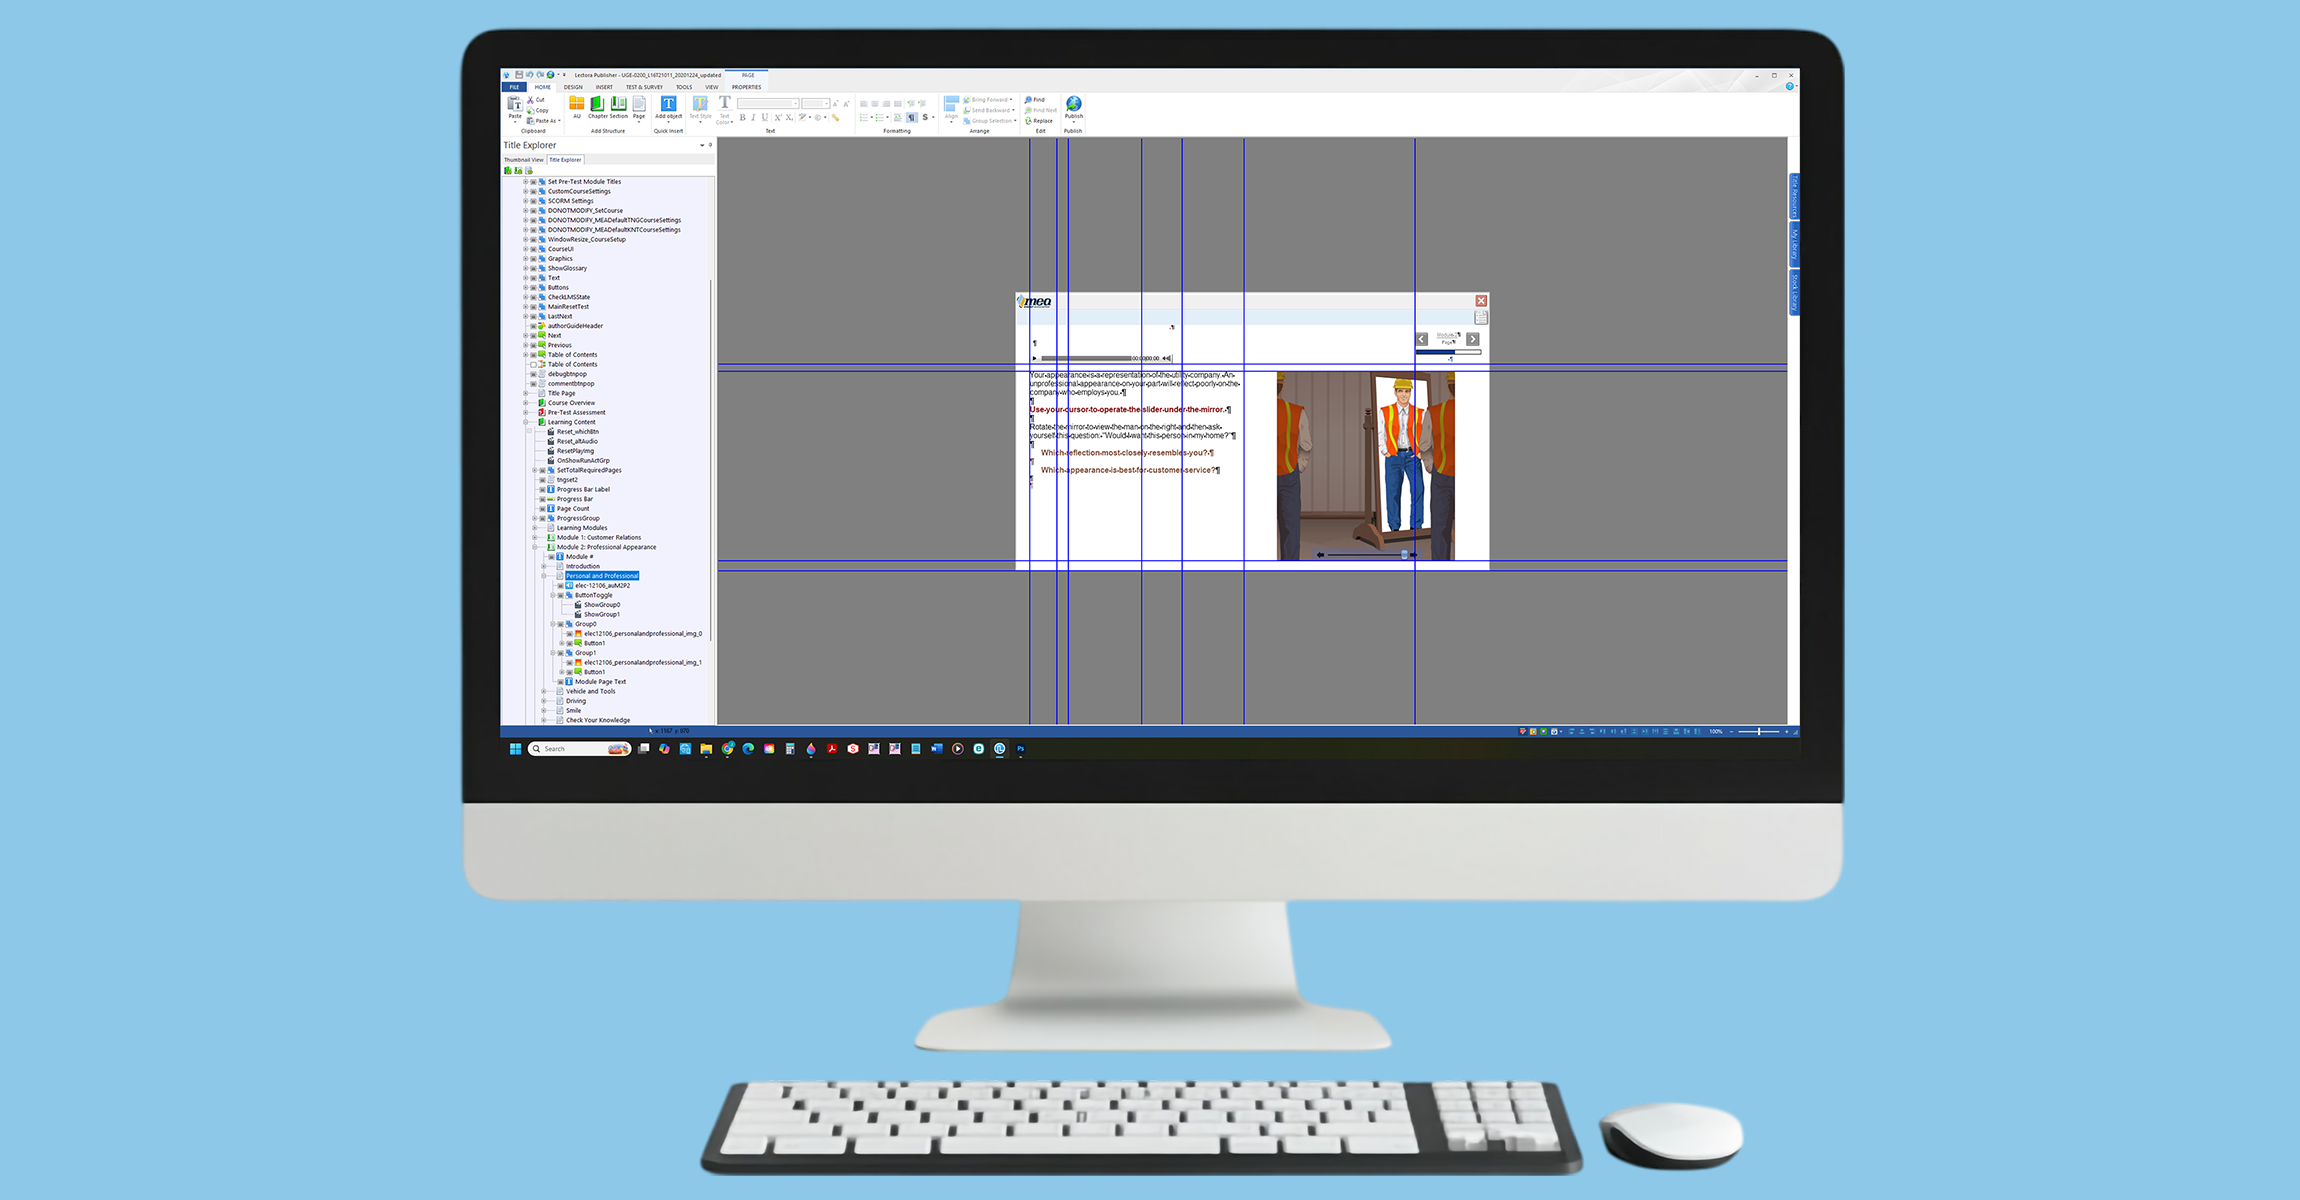Click the Add Chapter icon in ribbon
This screenshot has height=1200, width=2300.
(597, 104)
